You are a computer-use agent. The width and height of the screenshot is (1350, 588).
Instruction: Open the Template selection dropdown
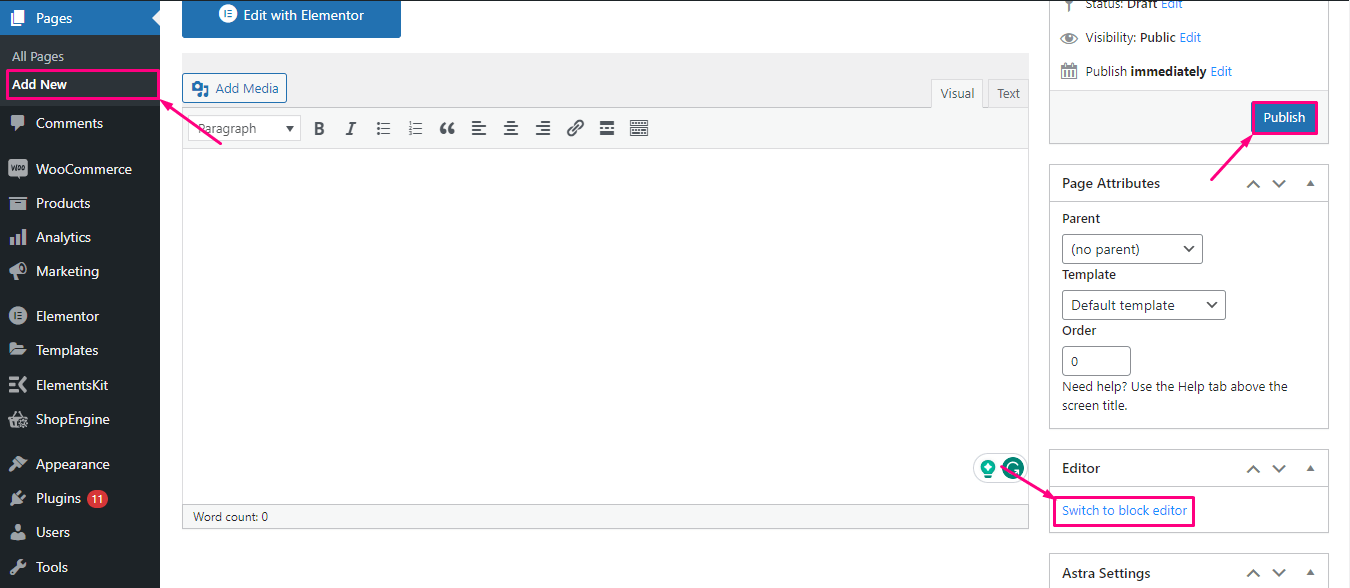pyautogui.click(x=1143, y=304)
